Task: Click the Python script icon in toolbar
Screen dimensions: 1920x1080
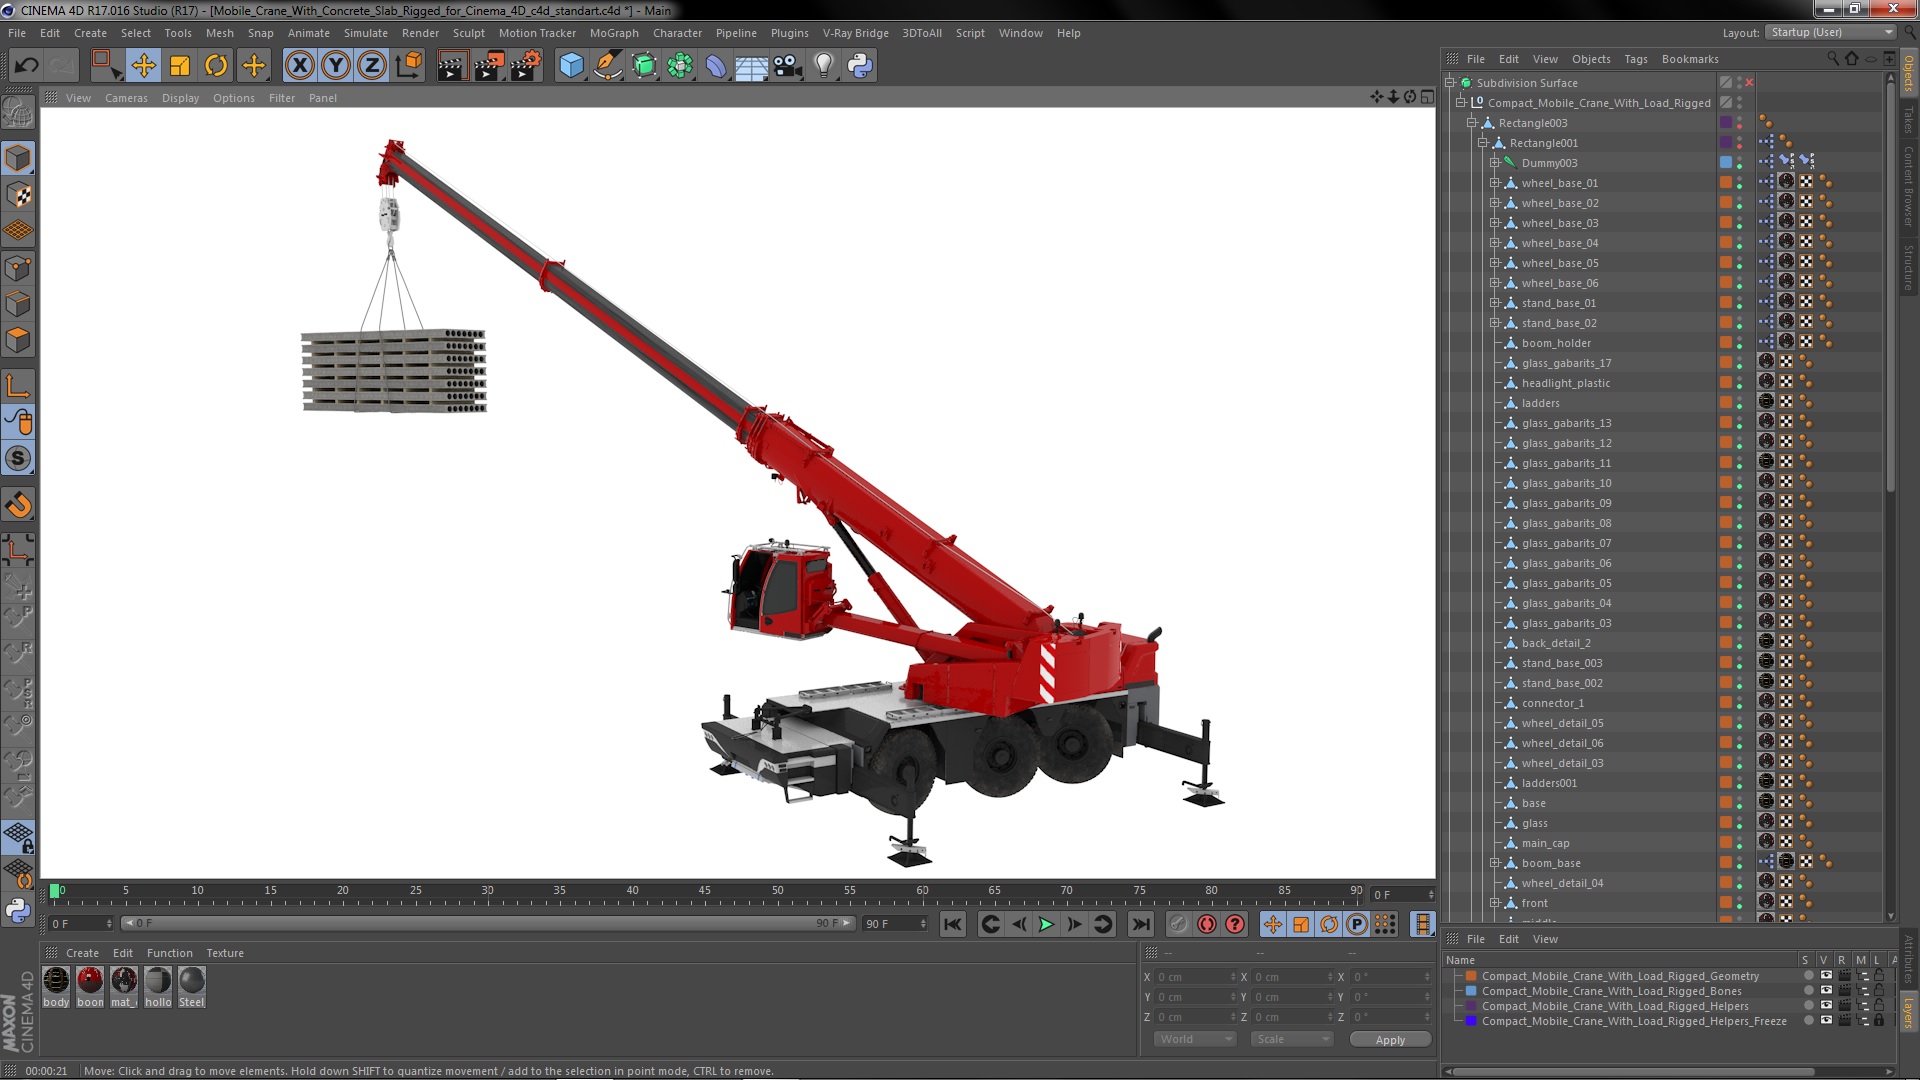Action: click(x=860, y=66)
